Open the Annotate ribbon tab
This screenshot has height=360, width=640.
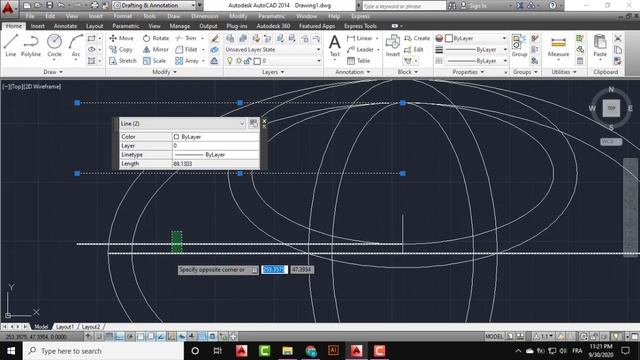65,26
